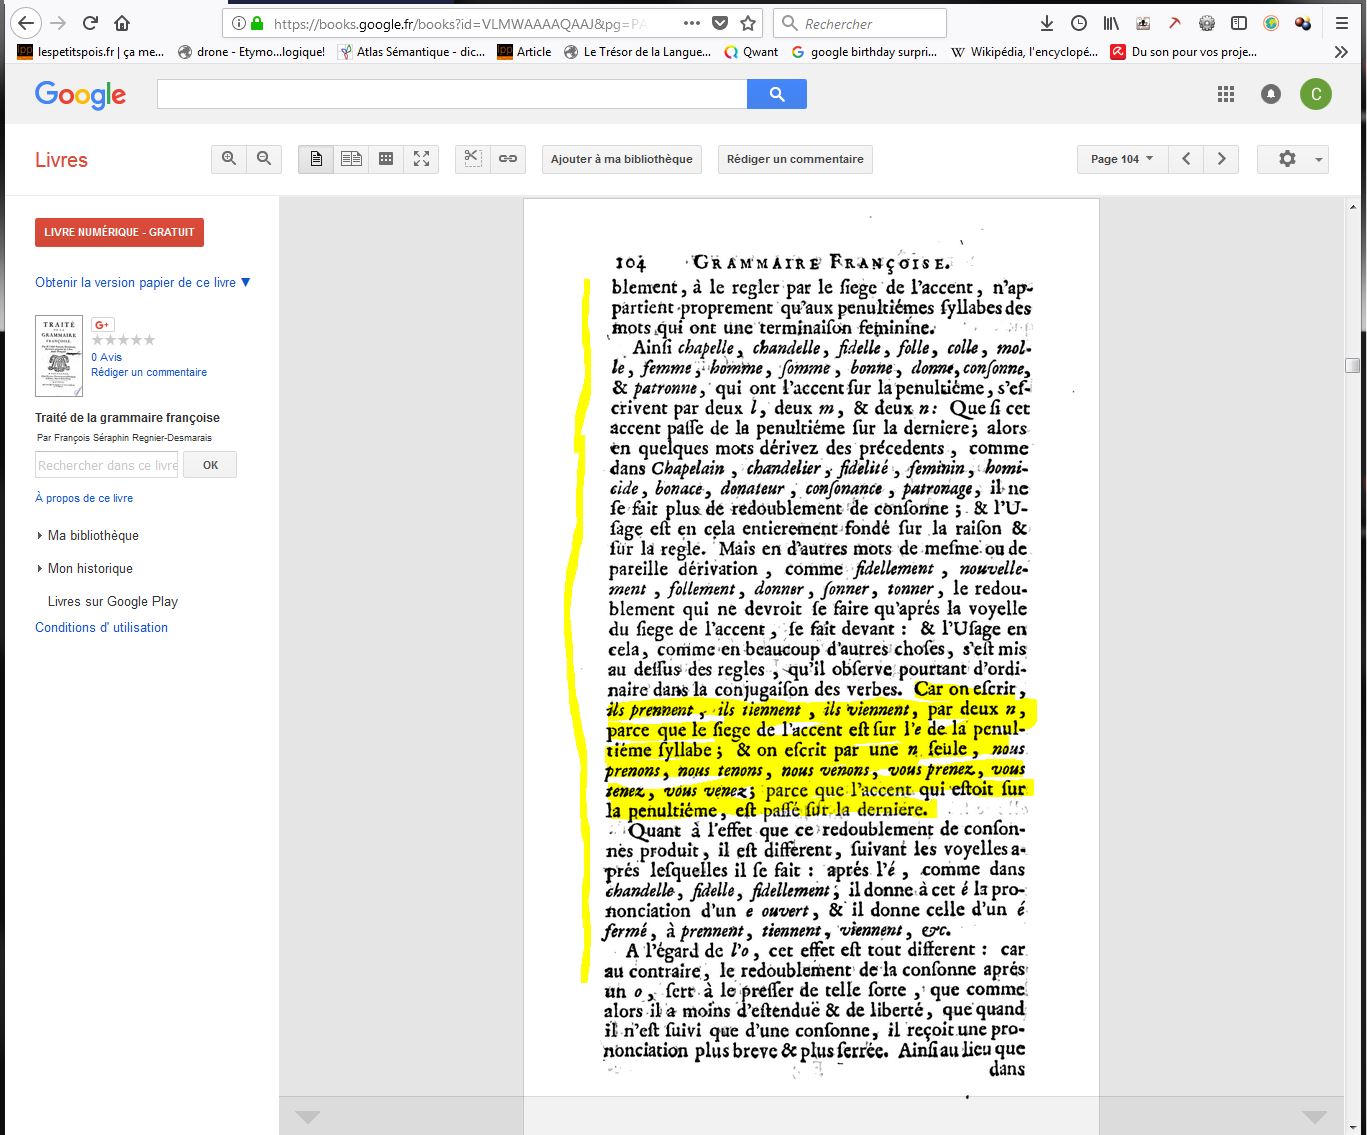Image resolution: width=1367 pixels, height=1135 pixels.
Task: Click the Rechercher dans ce livre field
Action: tap(107, 465)
